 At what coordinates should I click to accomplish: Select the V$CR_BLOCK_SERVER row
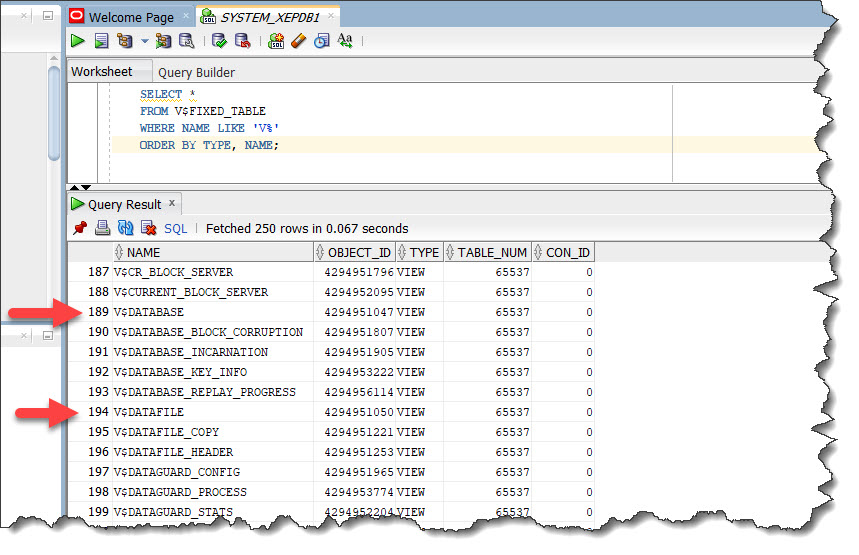pos(331,272)
